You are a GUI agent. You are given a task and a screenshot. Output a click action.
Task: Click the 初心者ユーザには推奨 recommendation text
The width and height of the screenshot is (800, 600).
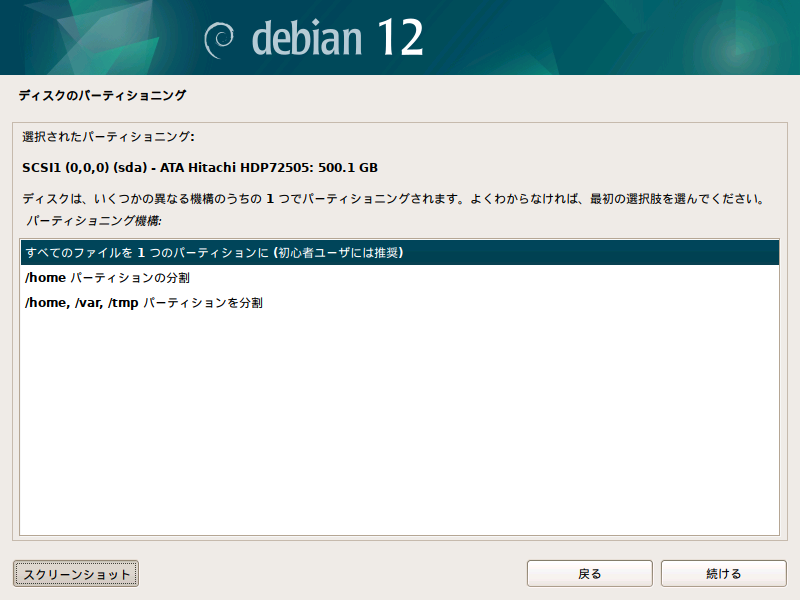click(338, 253)
